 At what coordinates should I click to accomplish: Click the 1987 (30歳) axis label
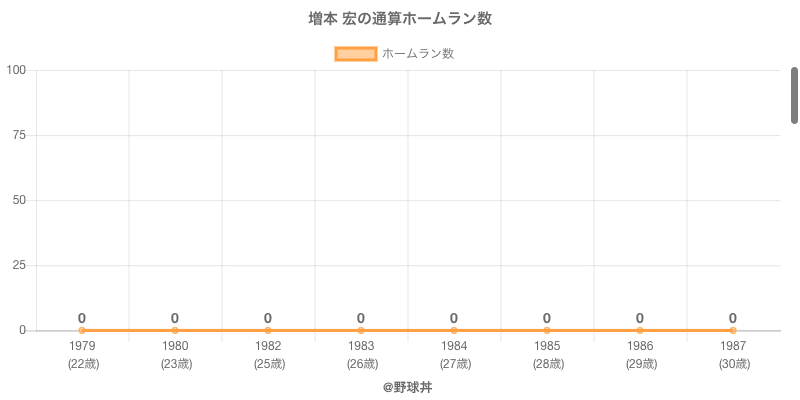pyautogui.click(x=733, y=355)
